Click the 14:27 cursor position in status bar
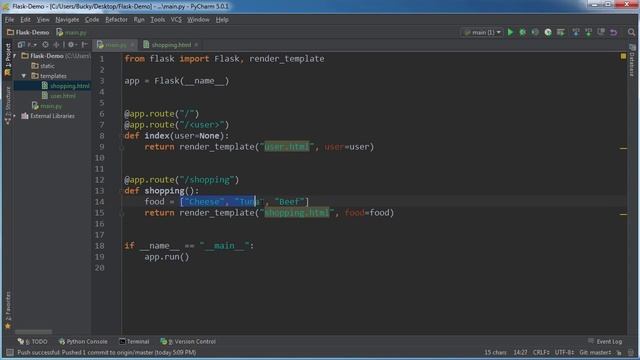The height and width of the screenshot is (360, 640). [520, 353]
